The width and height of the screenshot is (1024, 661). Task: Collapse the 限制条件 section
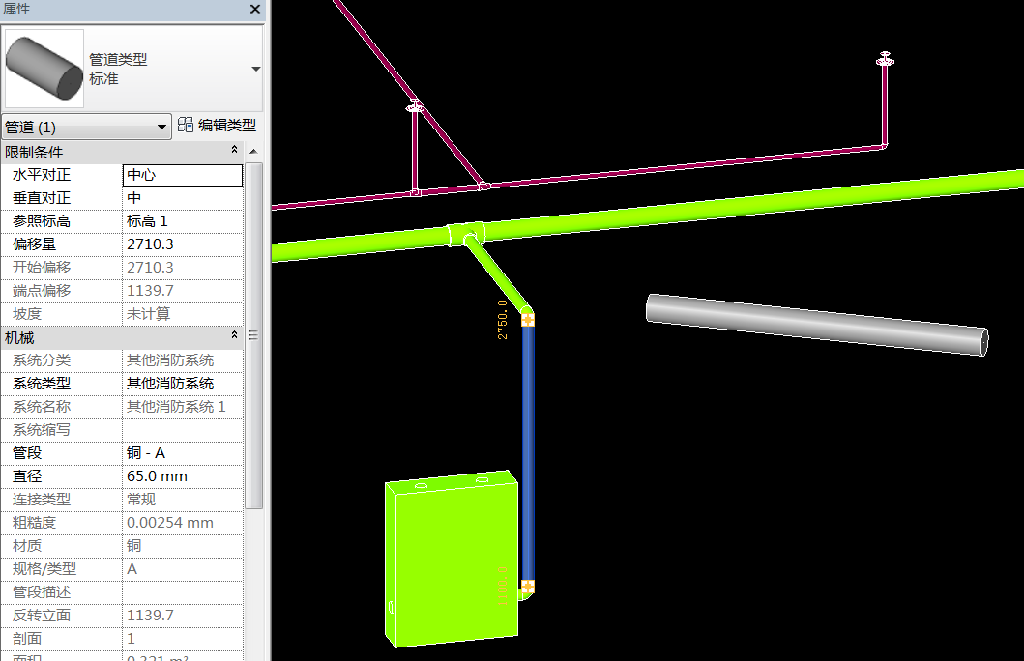(235, 151)
